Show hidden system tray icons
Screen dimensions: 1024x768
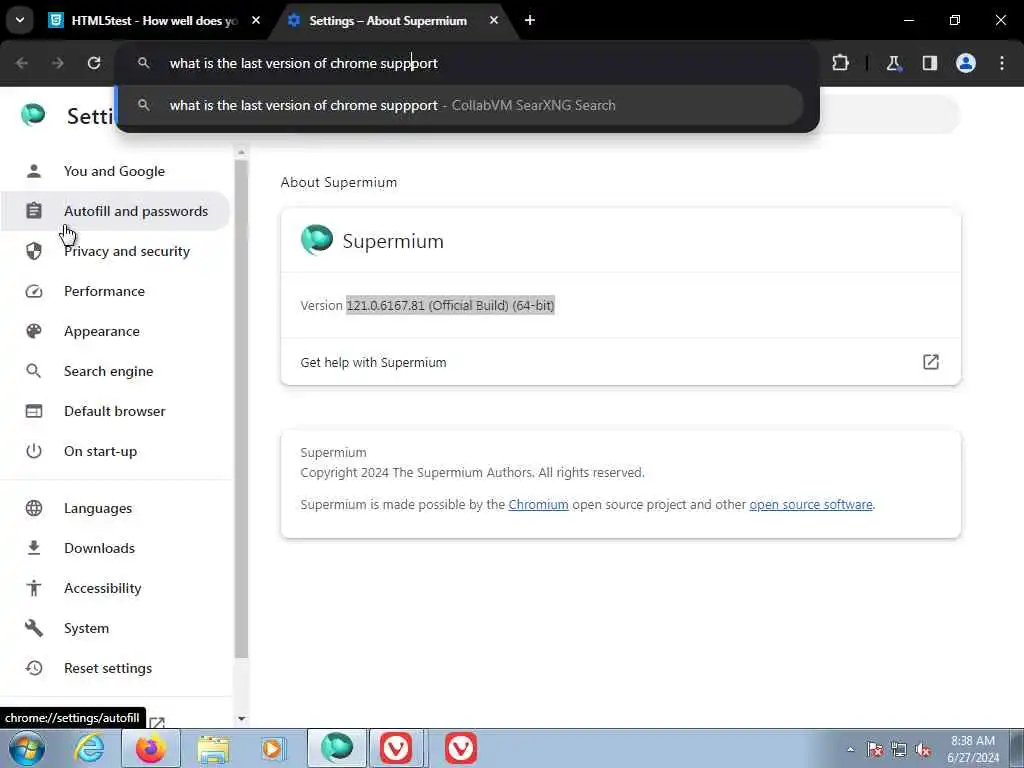coord(850,749)
